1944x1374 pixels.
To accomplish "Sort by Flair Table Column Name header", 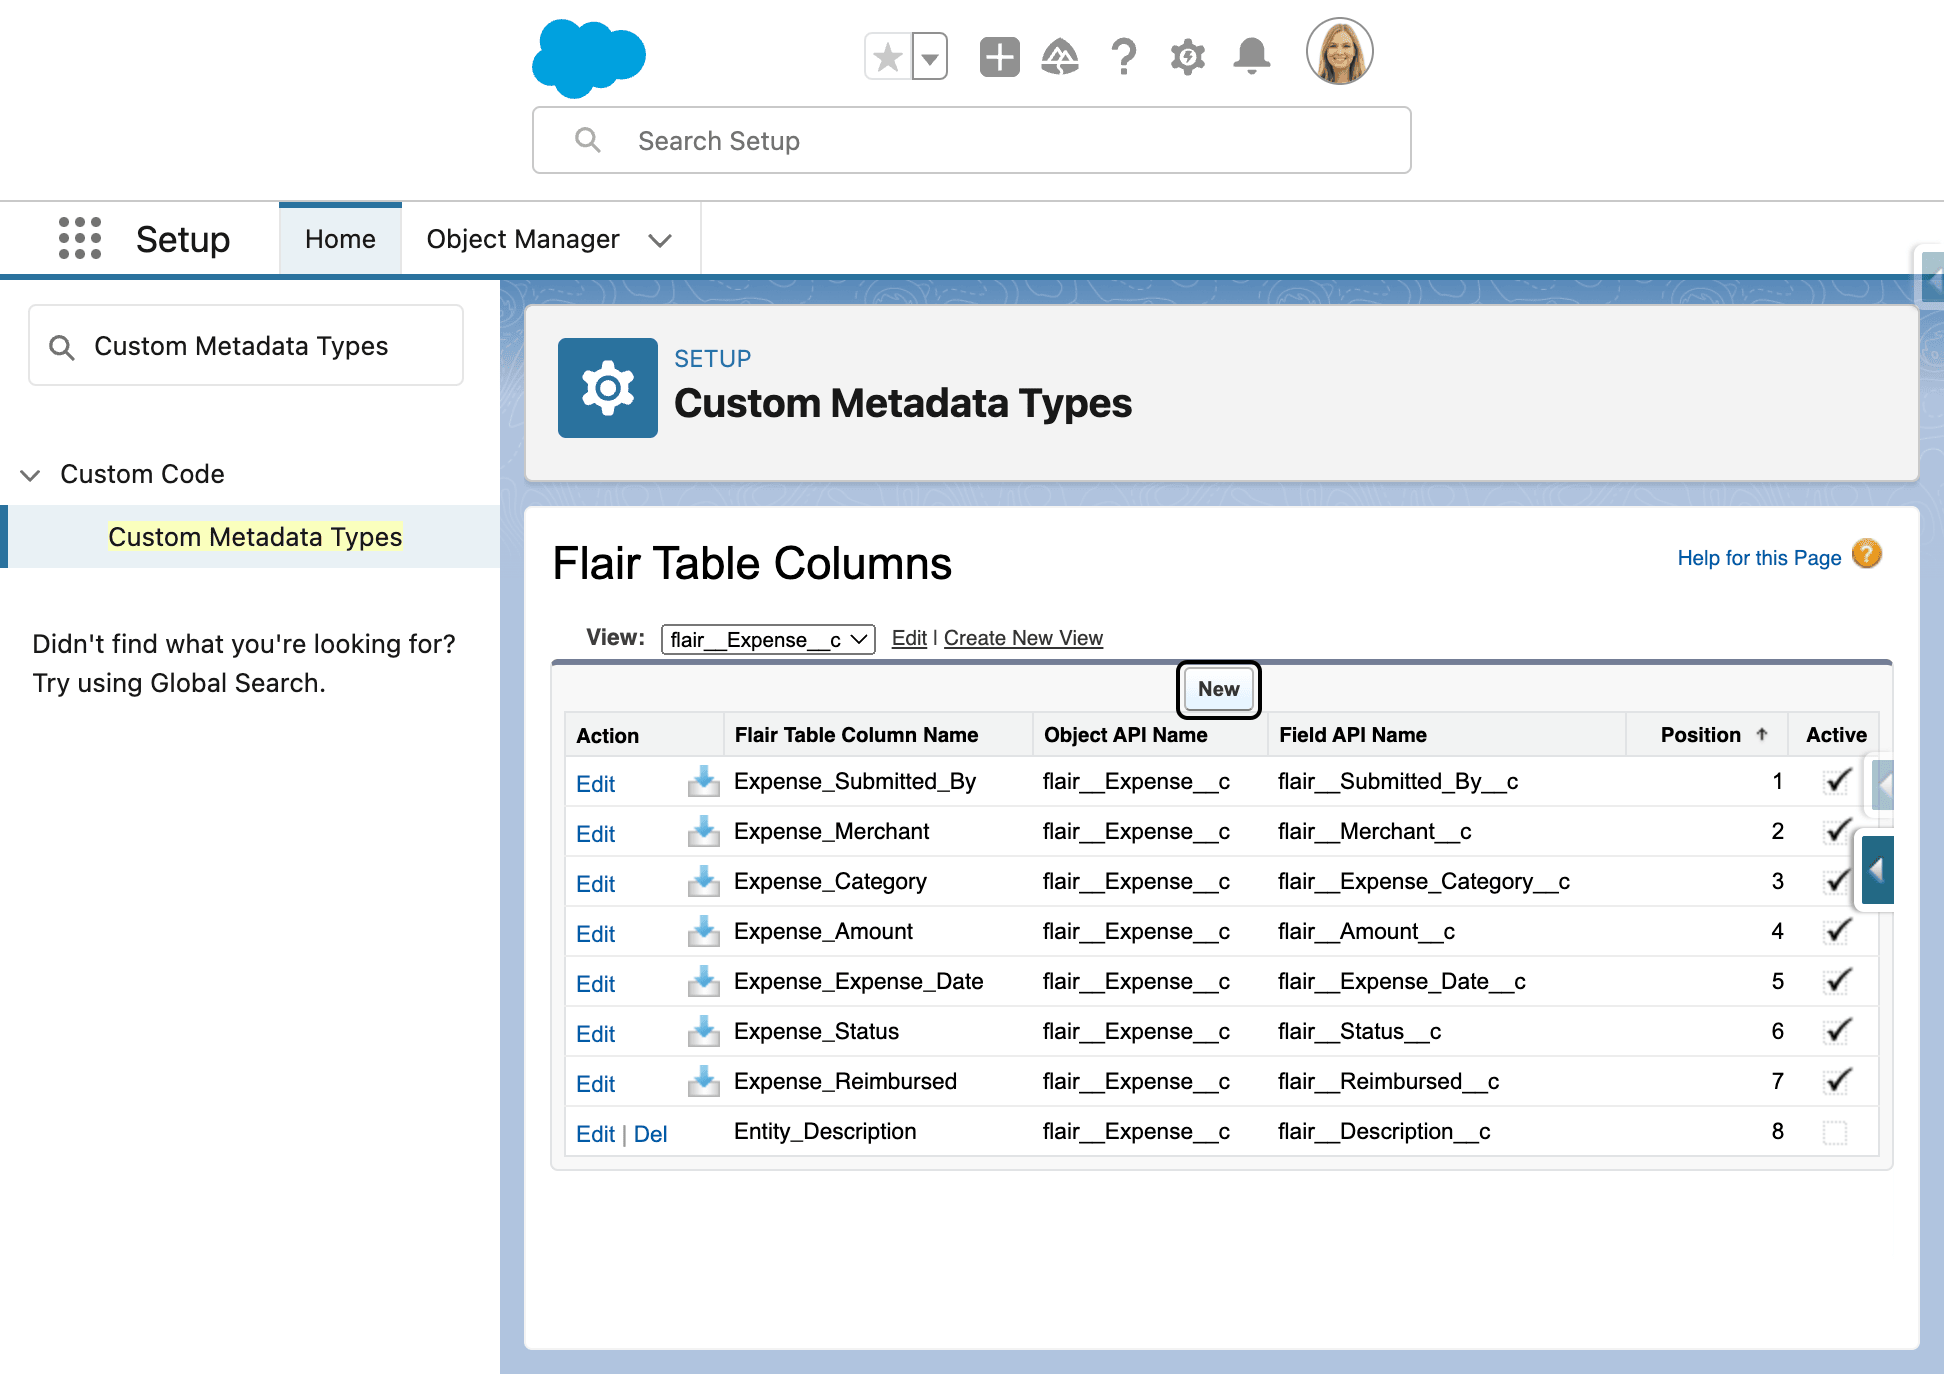I will (x=856, y=735).
